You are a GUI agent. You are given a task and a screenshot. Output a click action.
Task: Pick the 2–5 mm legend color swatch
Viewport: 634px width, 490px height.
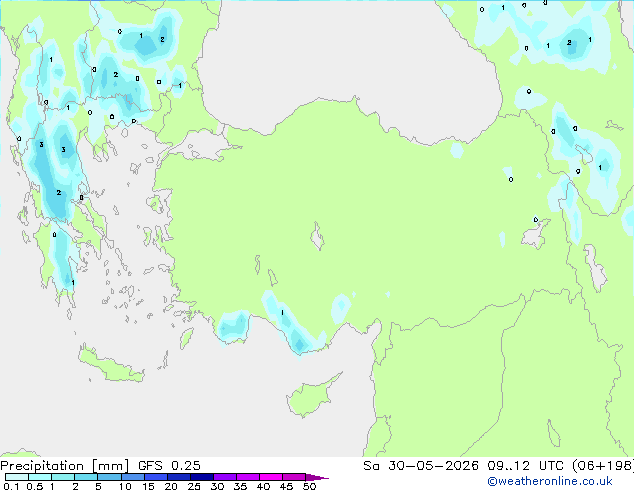(x=86, y=477)
